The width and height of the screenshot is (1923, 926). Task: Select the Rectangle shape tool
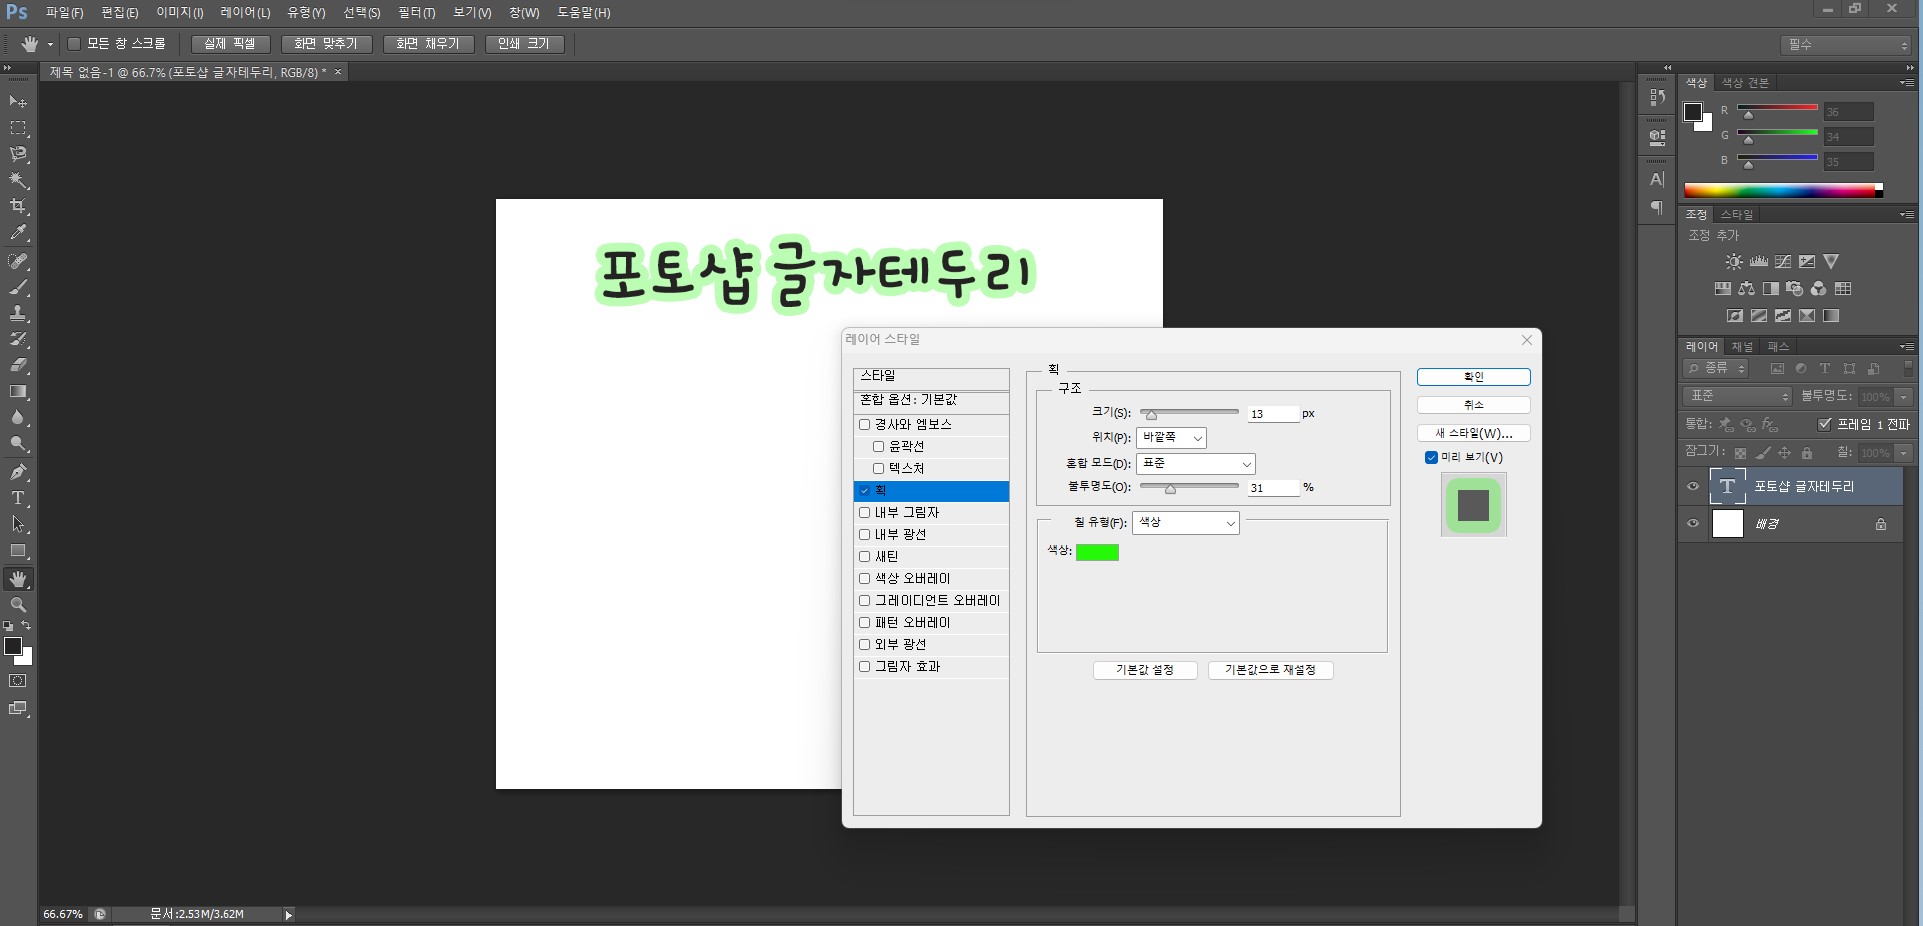pyautogui.click(x=18, y=551)
